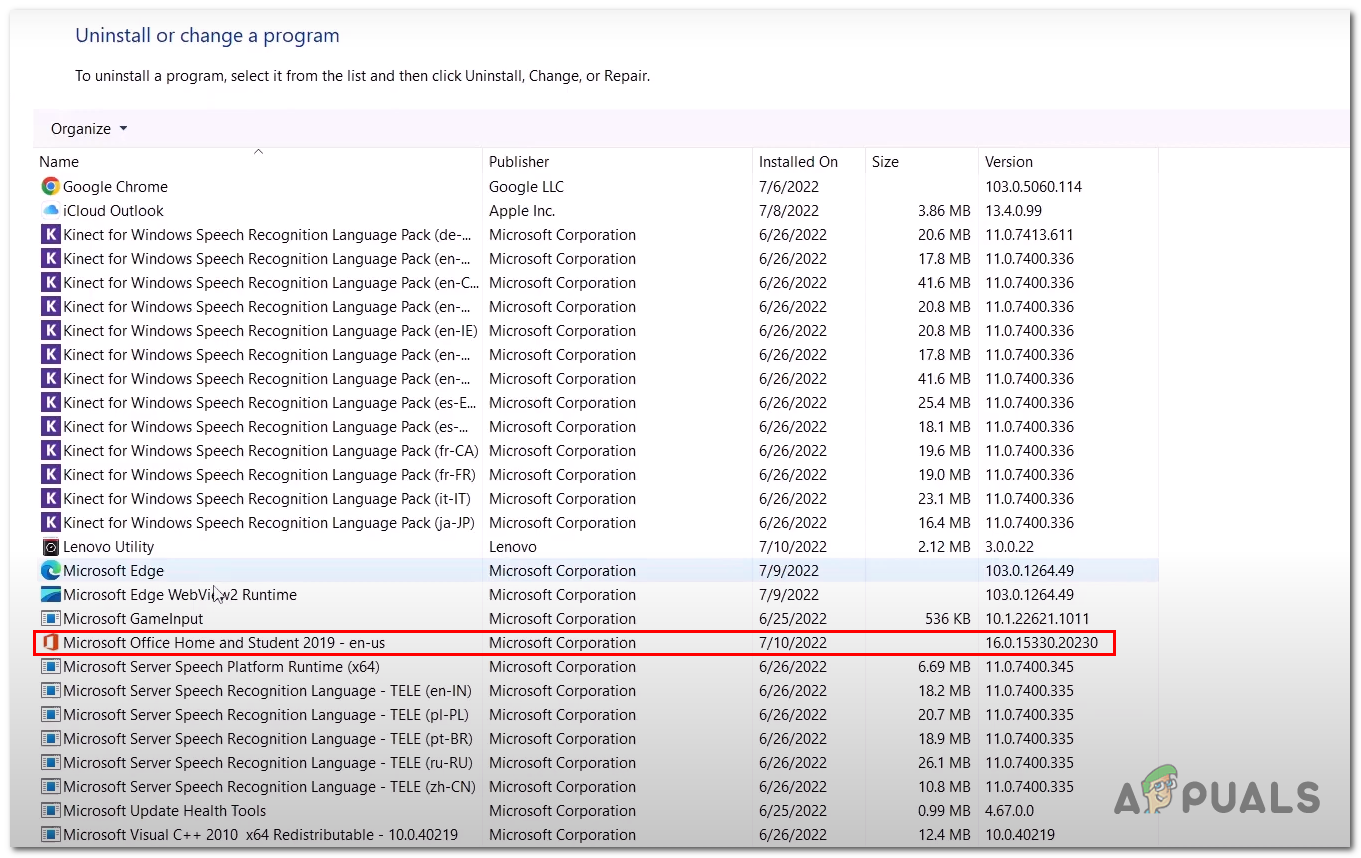Select Microsoft Server Speech Platform Runtime (x64)
Screen dimensions: 1361x858
point(221,667)
